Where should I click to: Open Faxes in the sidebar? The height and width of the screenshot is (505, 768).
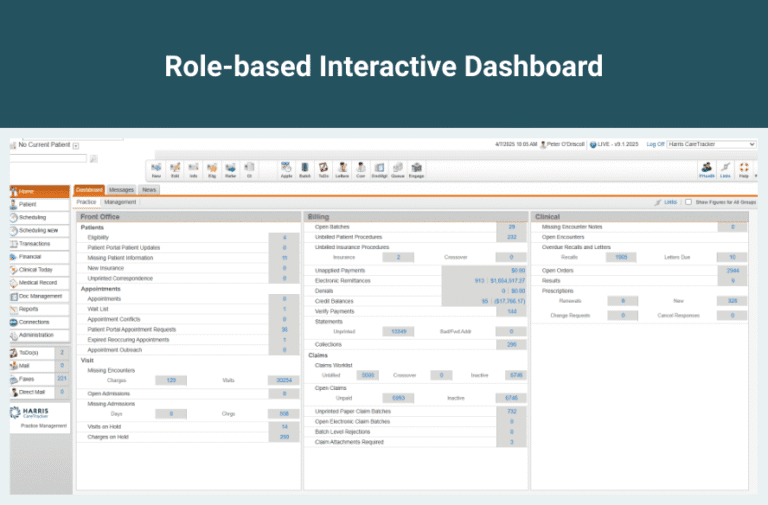point(32,379)
